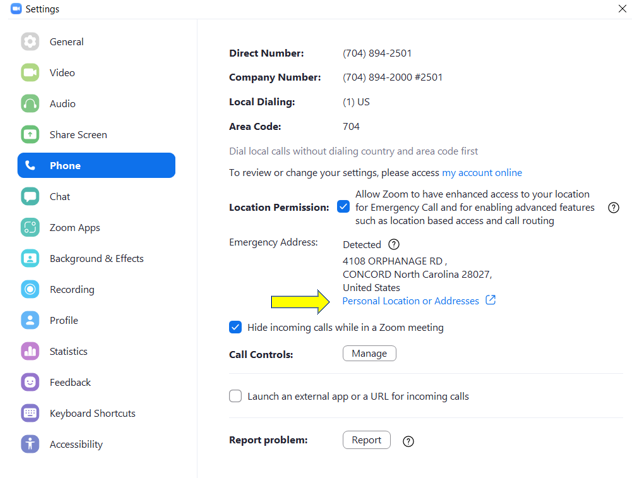Disable the Location Permission checkbox
Screen dimensions: 641x478
point(343,207)
